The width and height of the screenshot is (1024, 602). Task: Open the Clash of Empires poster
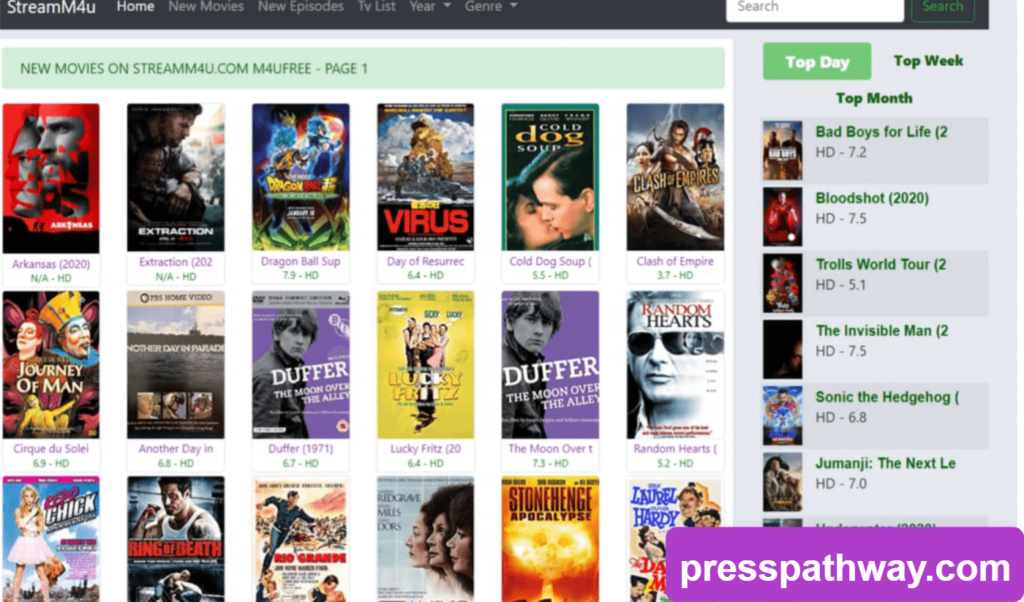pyautogui.click(x=675, y=177)
